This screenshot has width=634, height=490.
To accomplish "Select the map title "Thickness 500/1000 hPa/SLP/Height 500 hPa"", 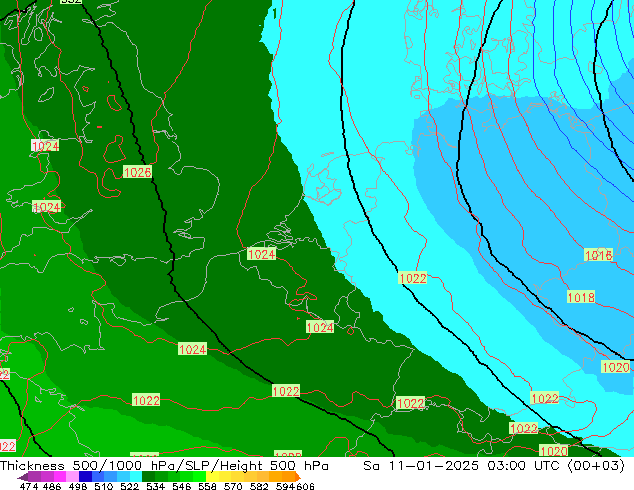I will (x=164, y=466).
